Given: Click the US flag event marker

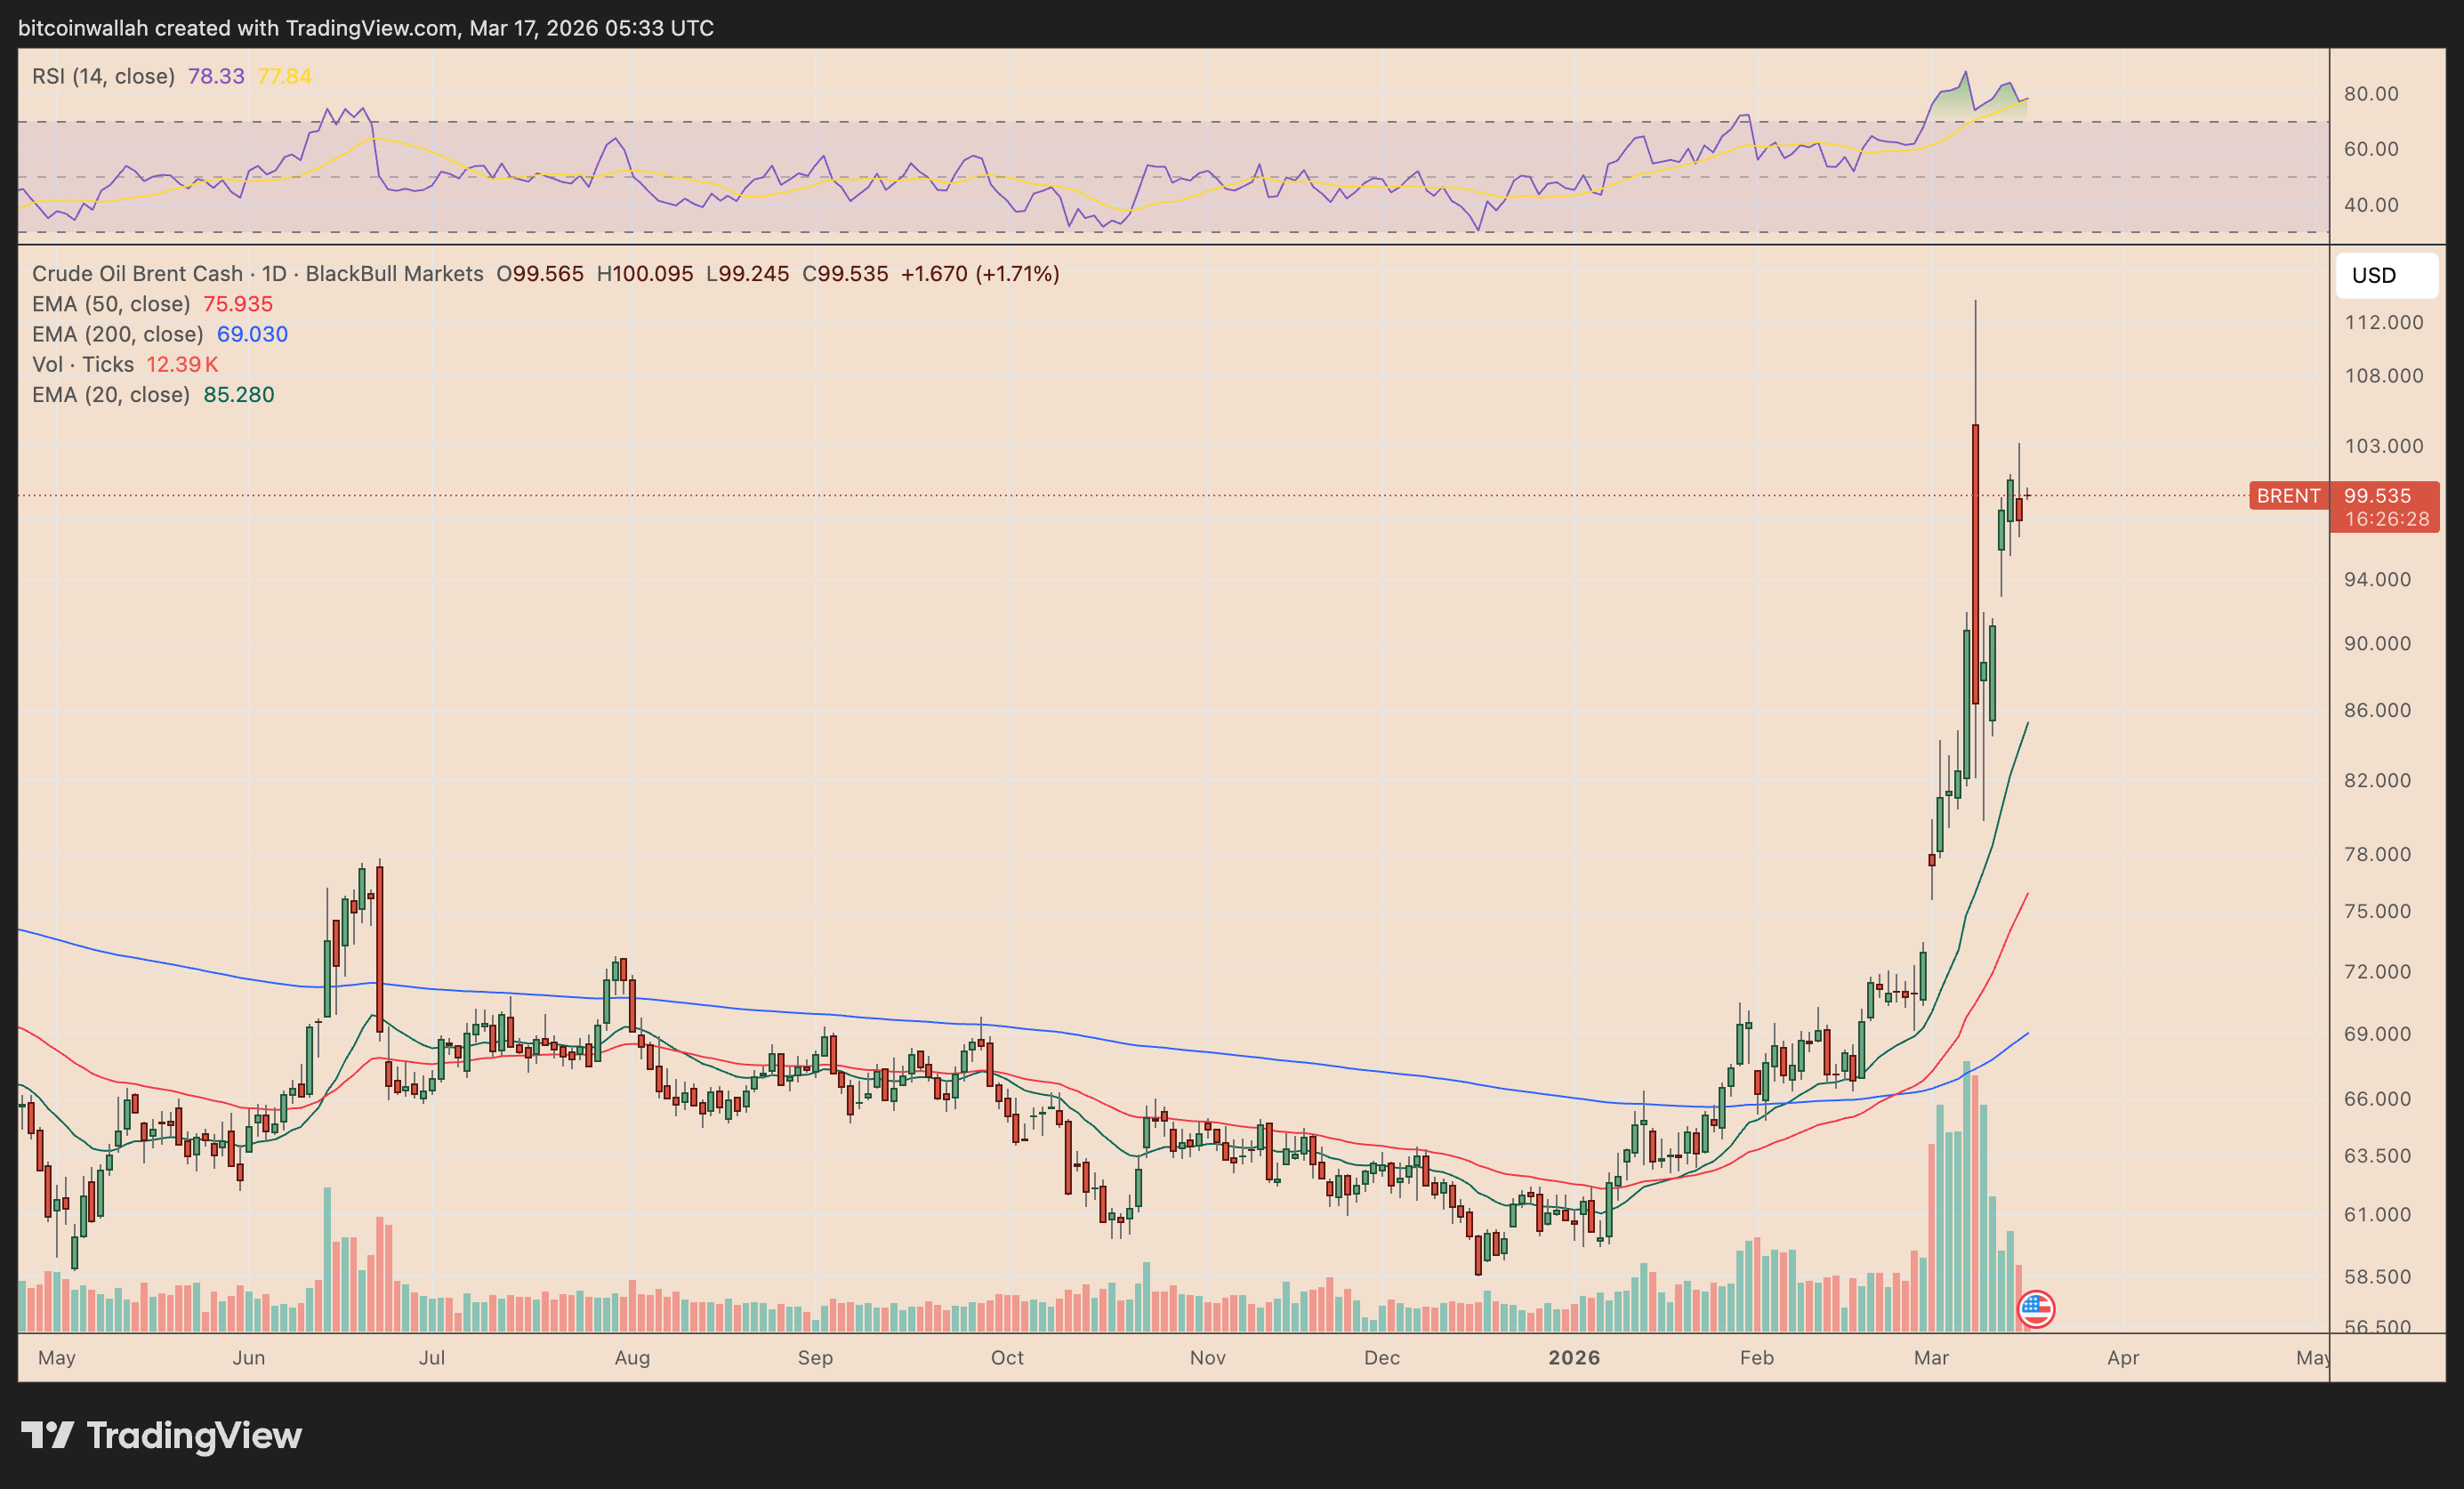Looking at the screenshot, I should click(x=2036, y=1308).
